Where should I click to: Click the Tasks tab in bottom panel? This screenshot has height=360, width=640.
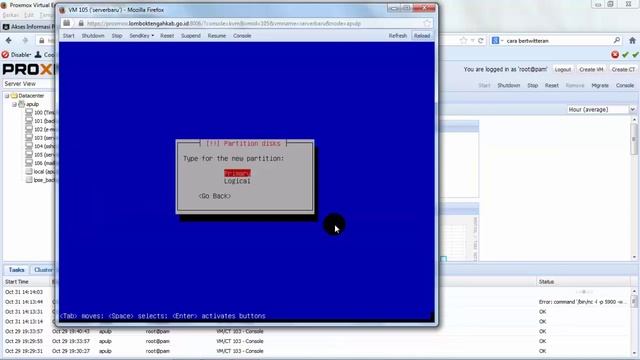[x=16, y=270]
